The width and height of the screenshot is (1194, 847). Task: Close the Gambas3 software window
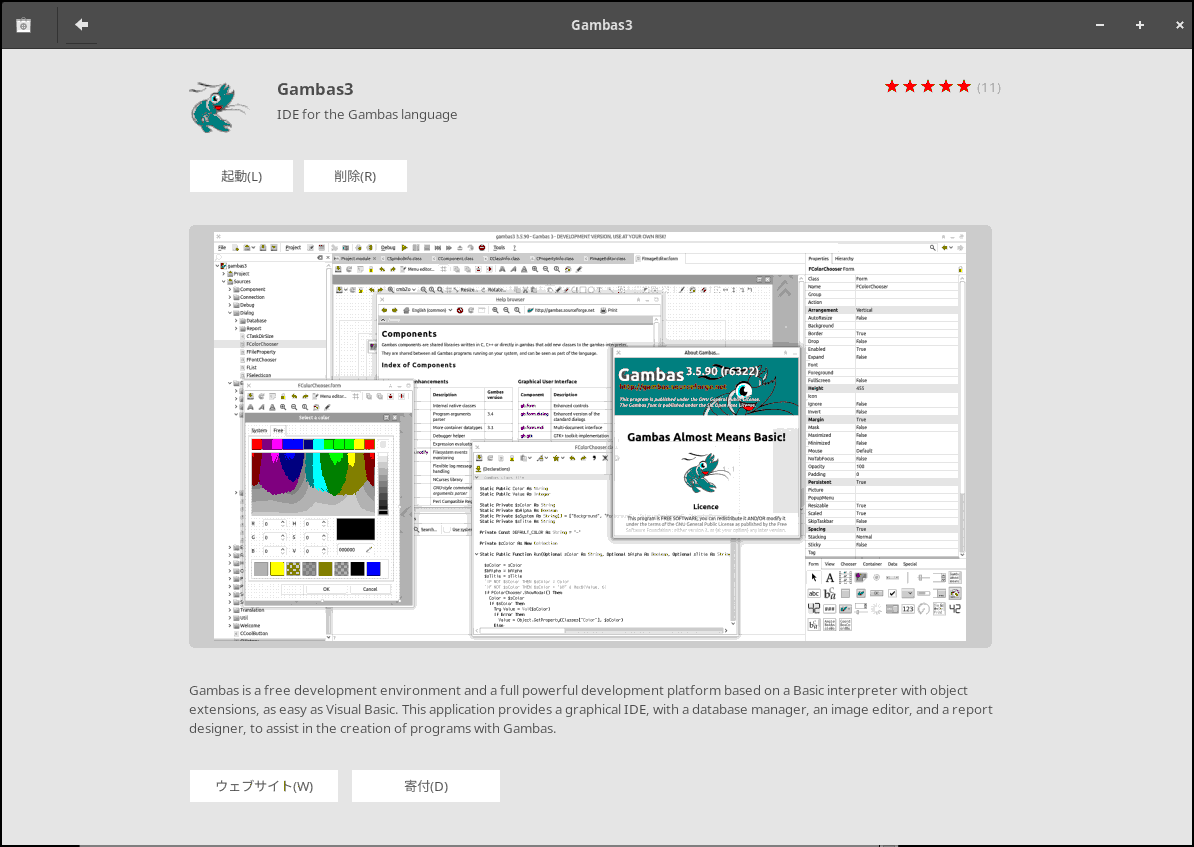tap(1180, 25)
